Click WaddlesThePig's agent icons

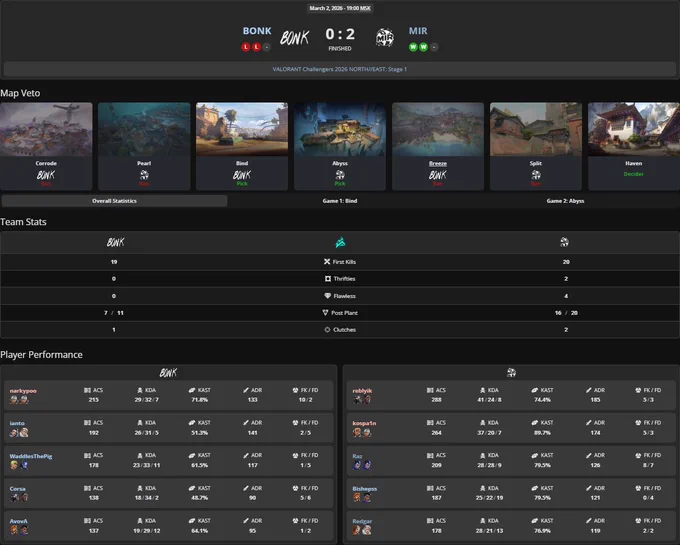19,465
